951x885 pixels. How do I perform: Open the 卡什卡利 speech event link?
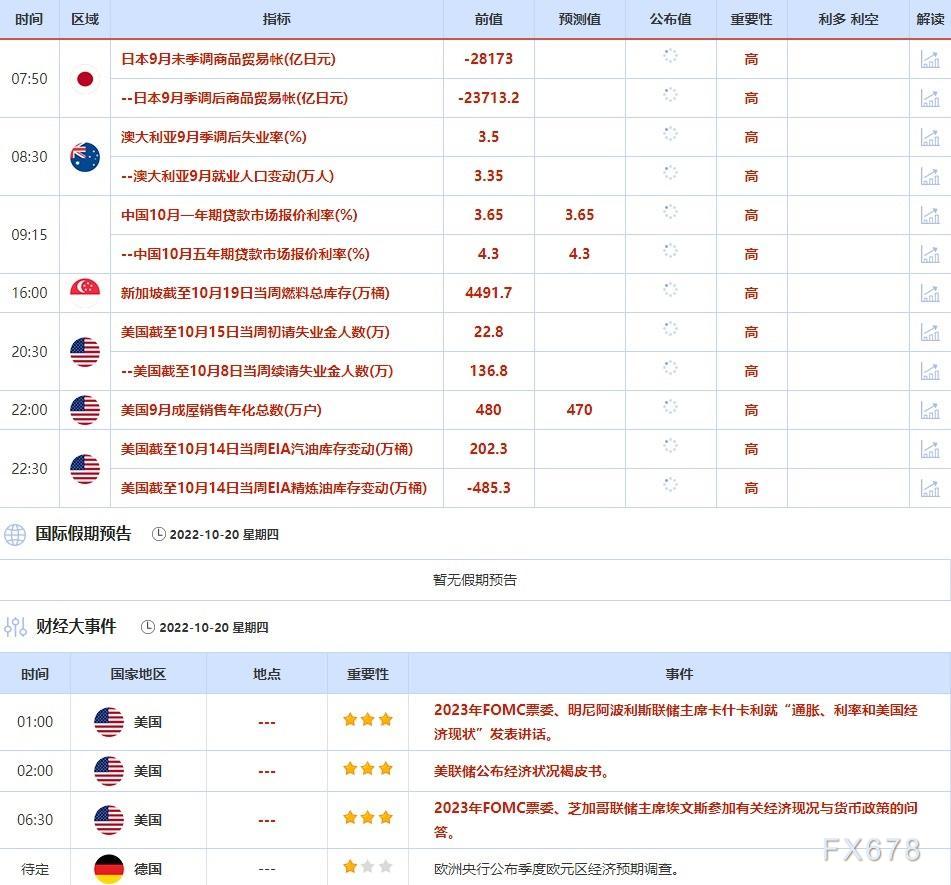tap(676, 722)
